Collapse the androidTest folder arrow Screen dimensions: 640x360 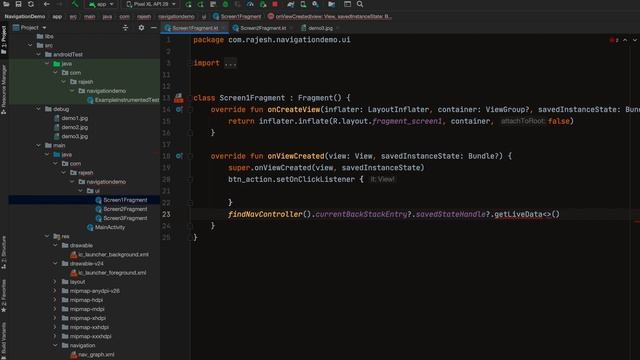pyautogui.click(x=38, y=54)
